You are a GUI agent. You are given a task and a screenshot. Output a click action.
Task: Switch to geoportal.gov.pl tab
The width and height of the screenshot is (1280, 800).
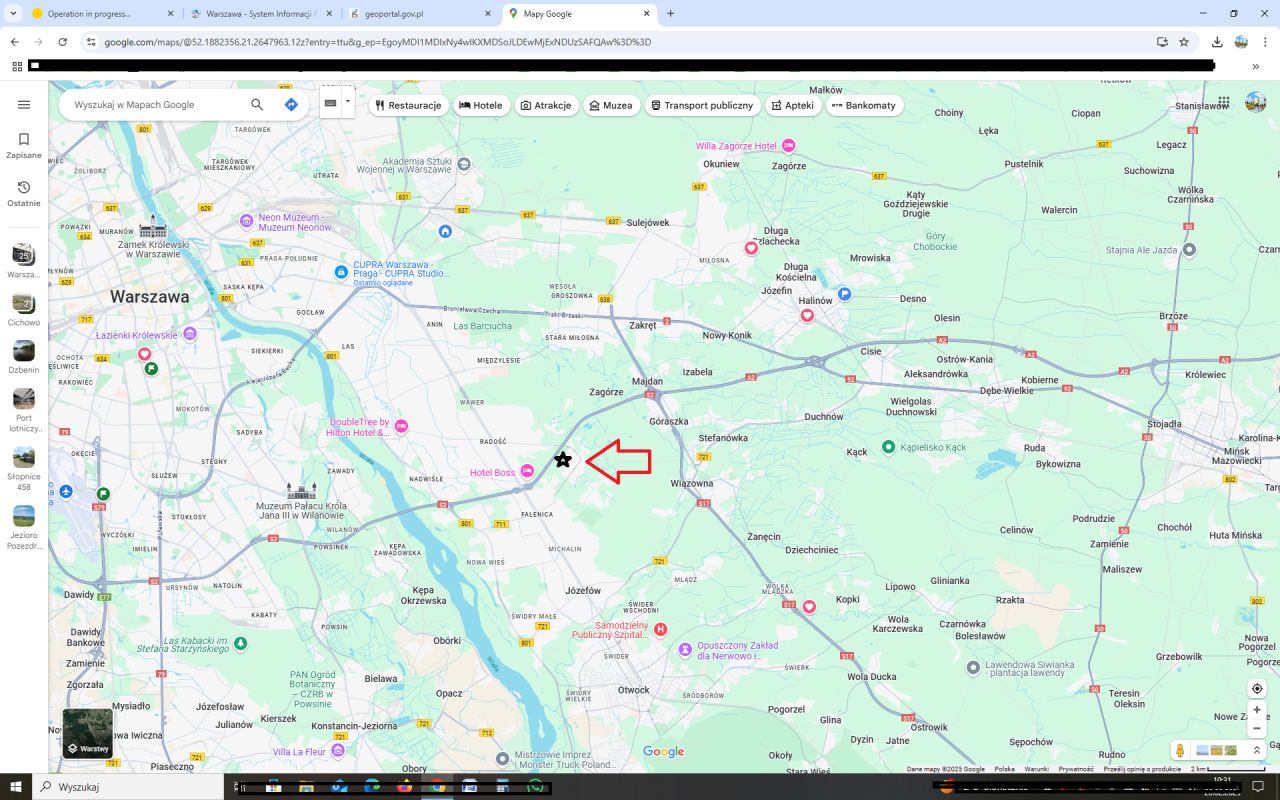420,14
